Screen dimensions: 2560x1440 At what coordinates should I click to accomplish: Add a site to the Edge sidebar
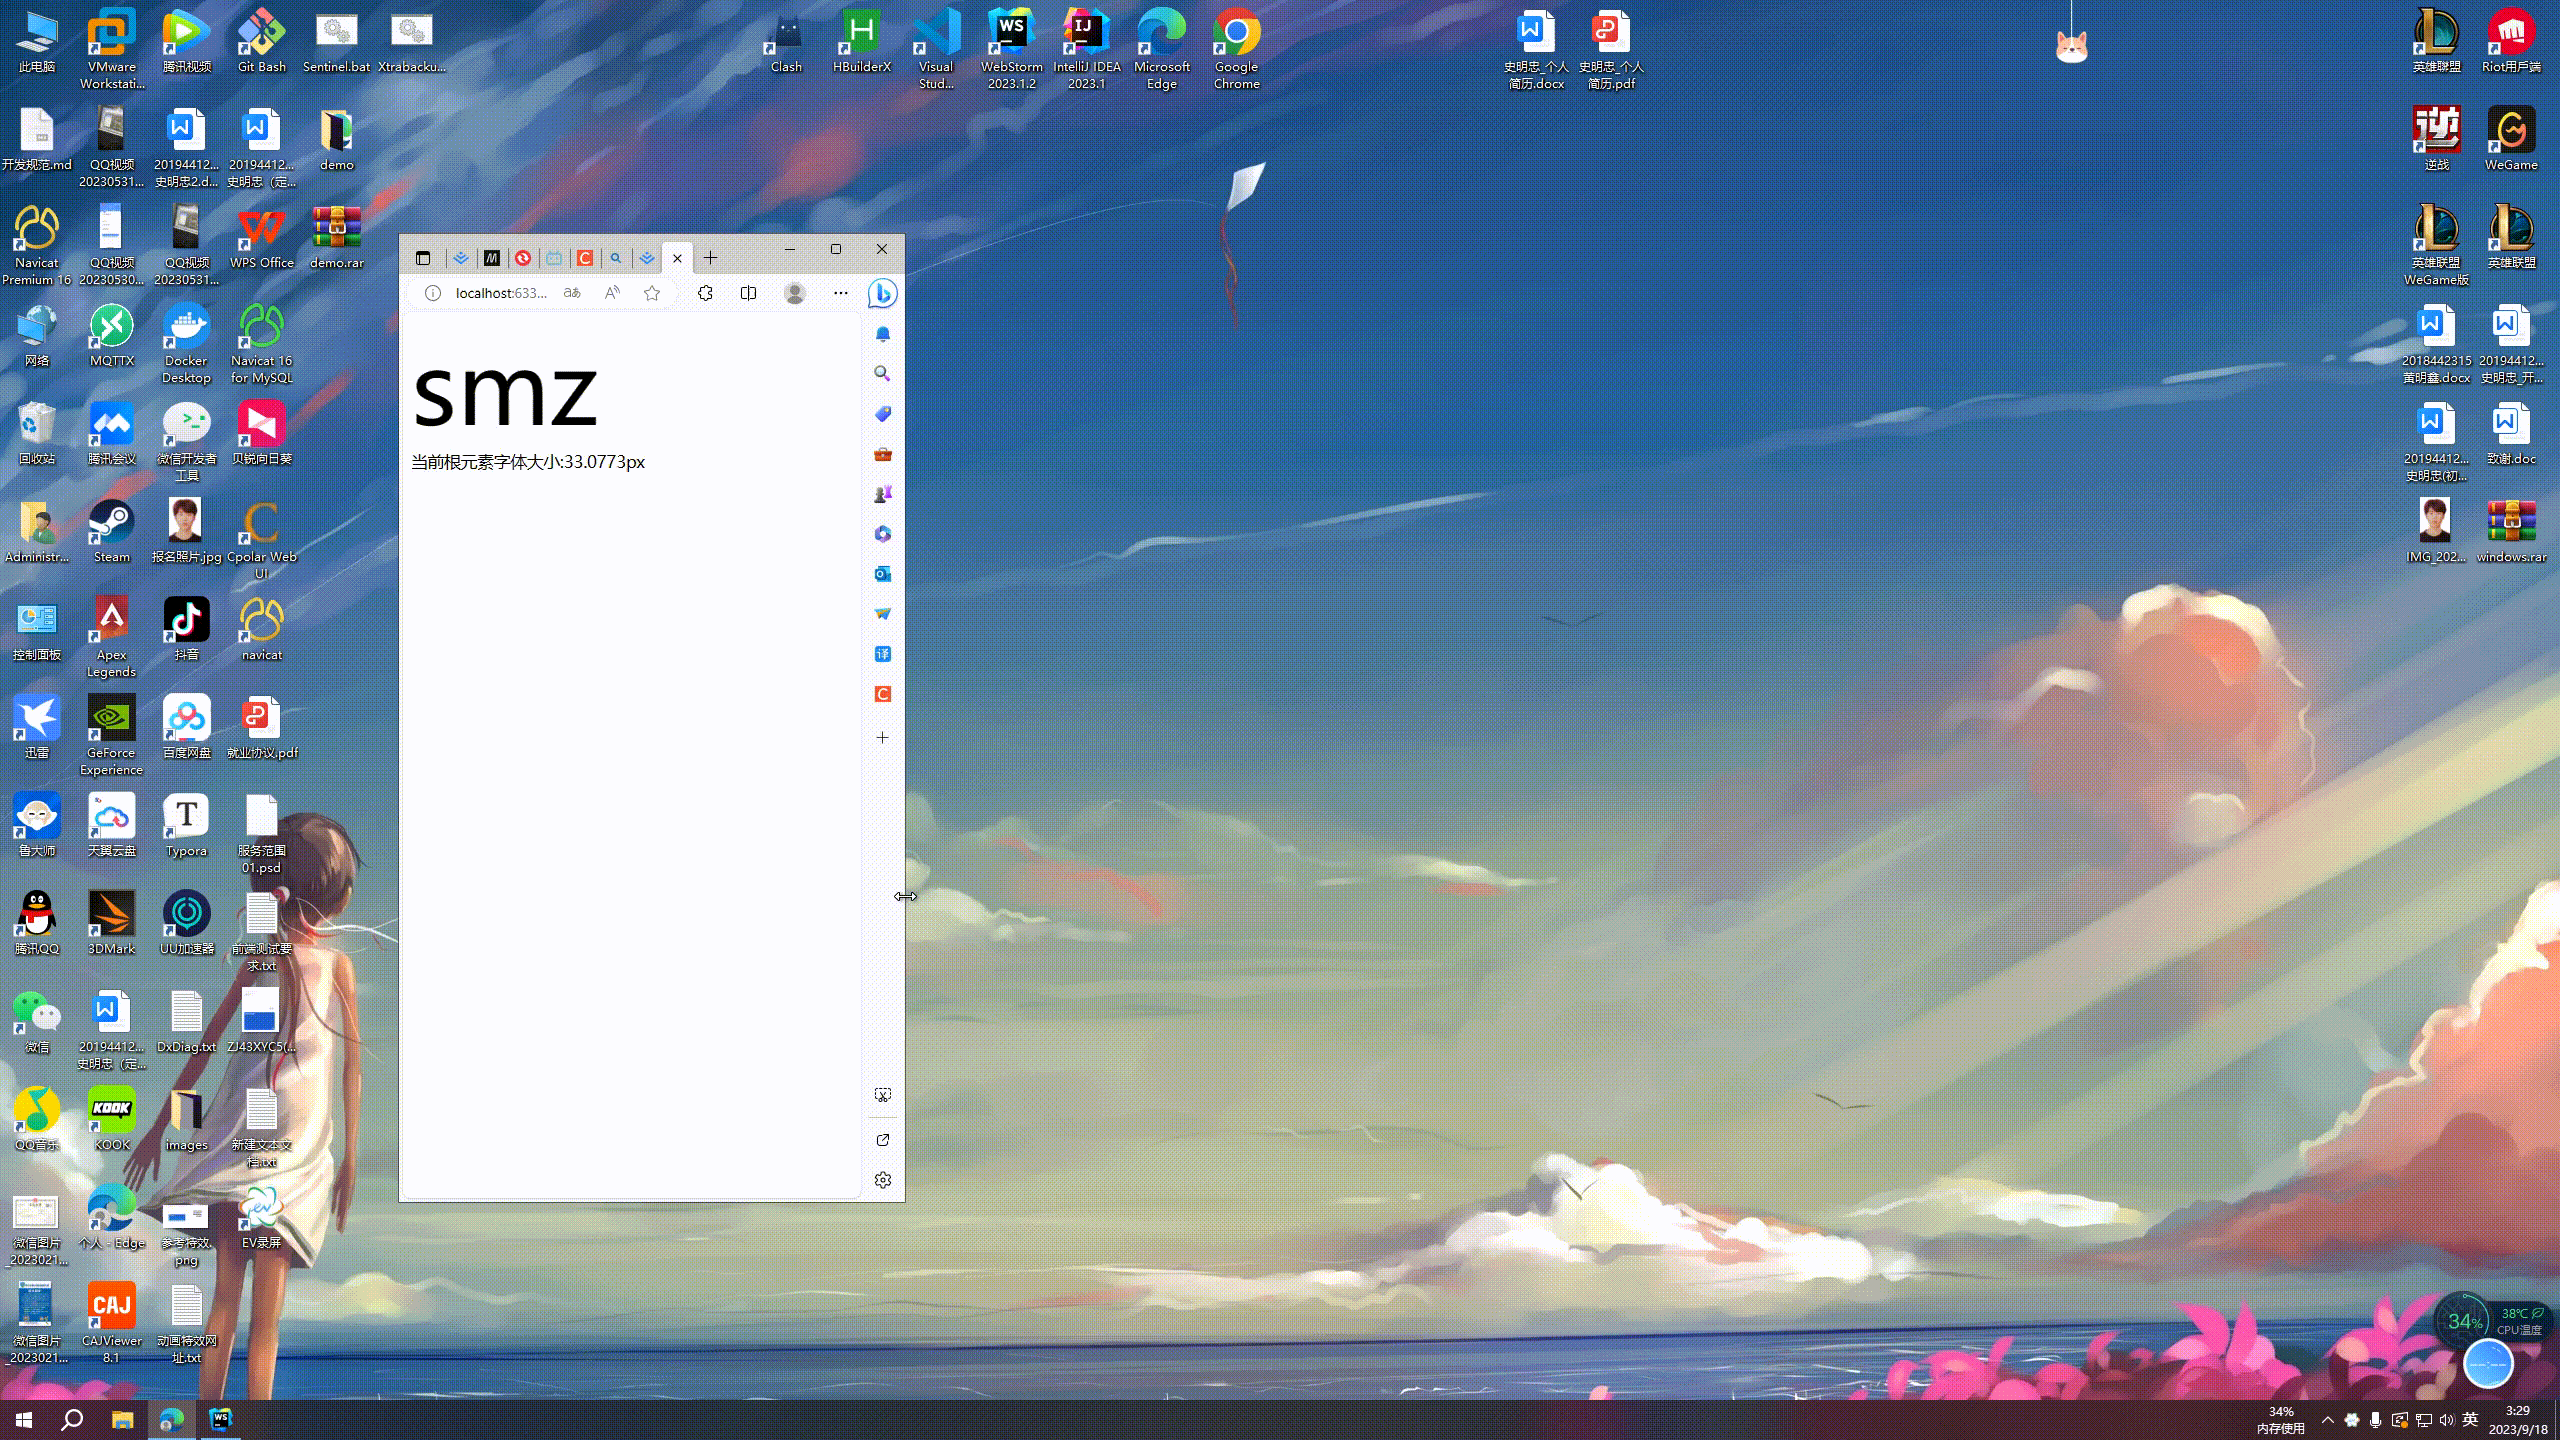point(882,737)
